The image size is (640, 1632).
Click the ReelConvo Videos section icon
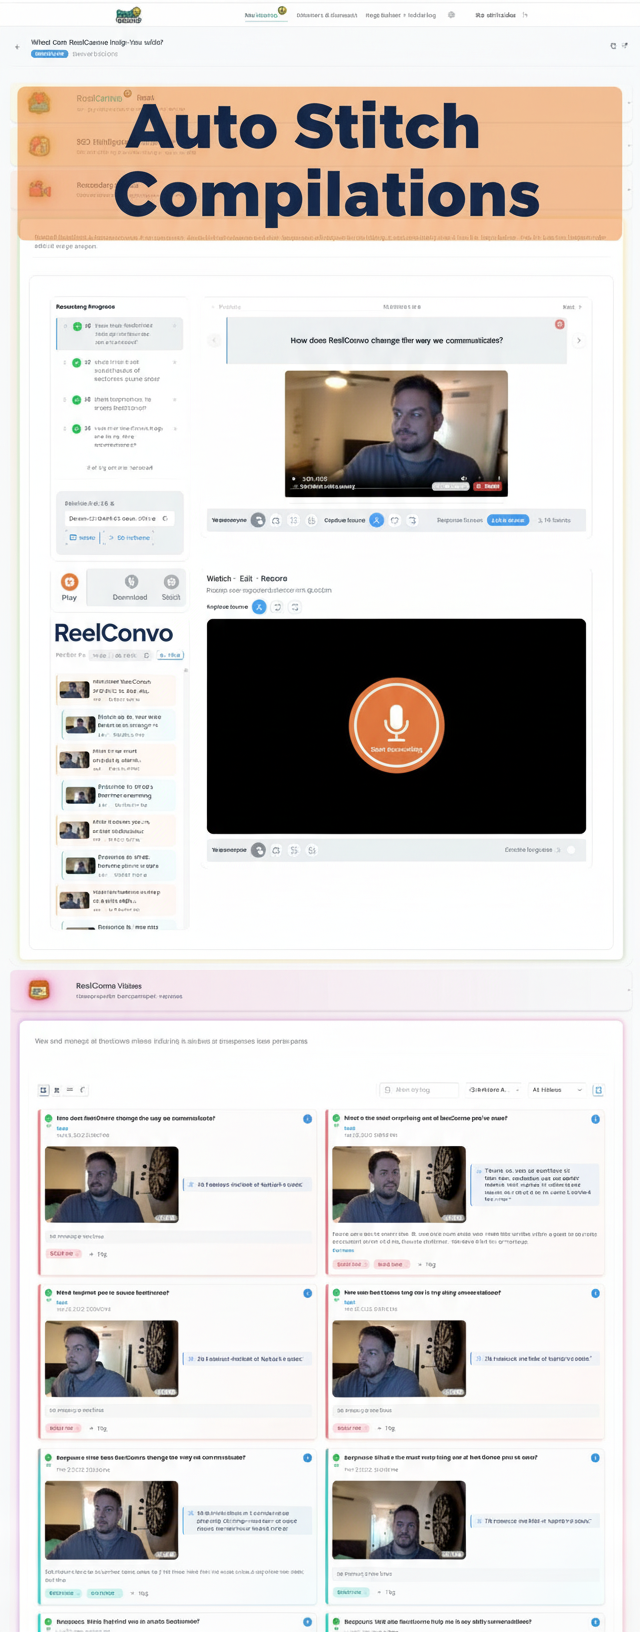(x=39, y=990)
